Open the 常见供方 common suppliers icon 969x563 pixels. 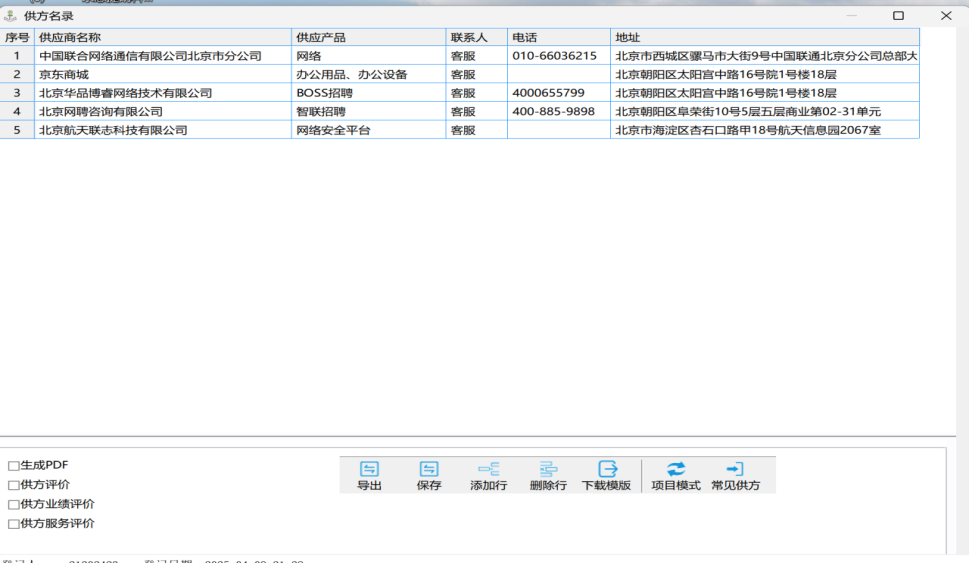coord(735,469)
